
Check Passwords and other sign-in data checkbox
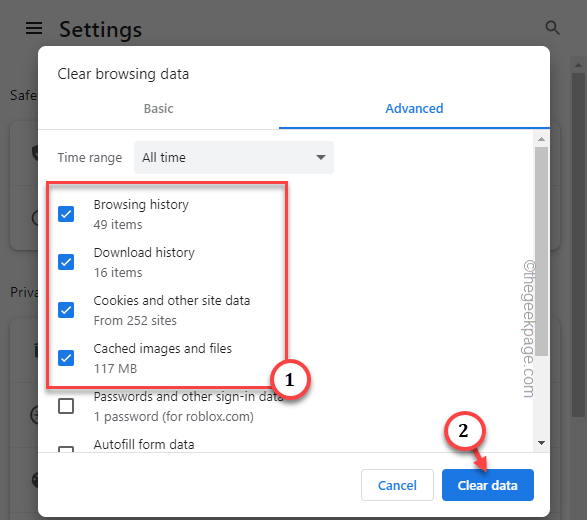66,406
